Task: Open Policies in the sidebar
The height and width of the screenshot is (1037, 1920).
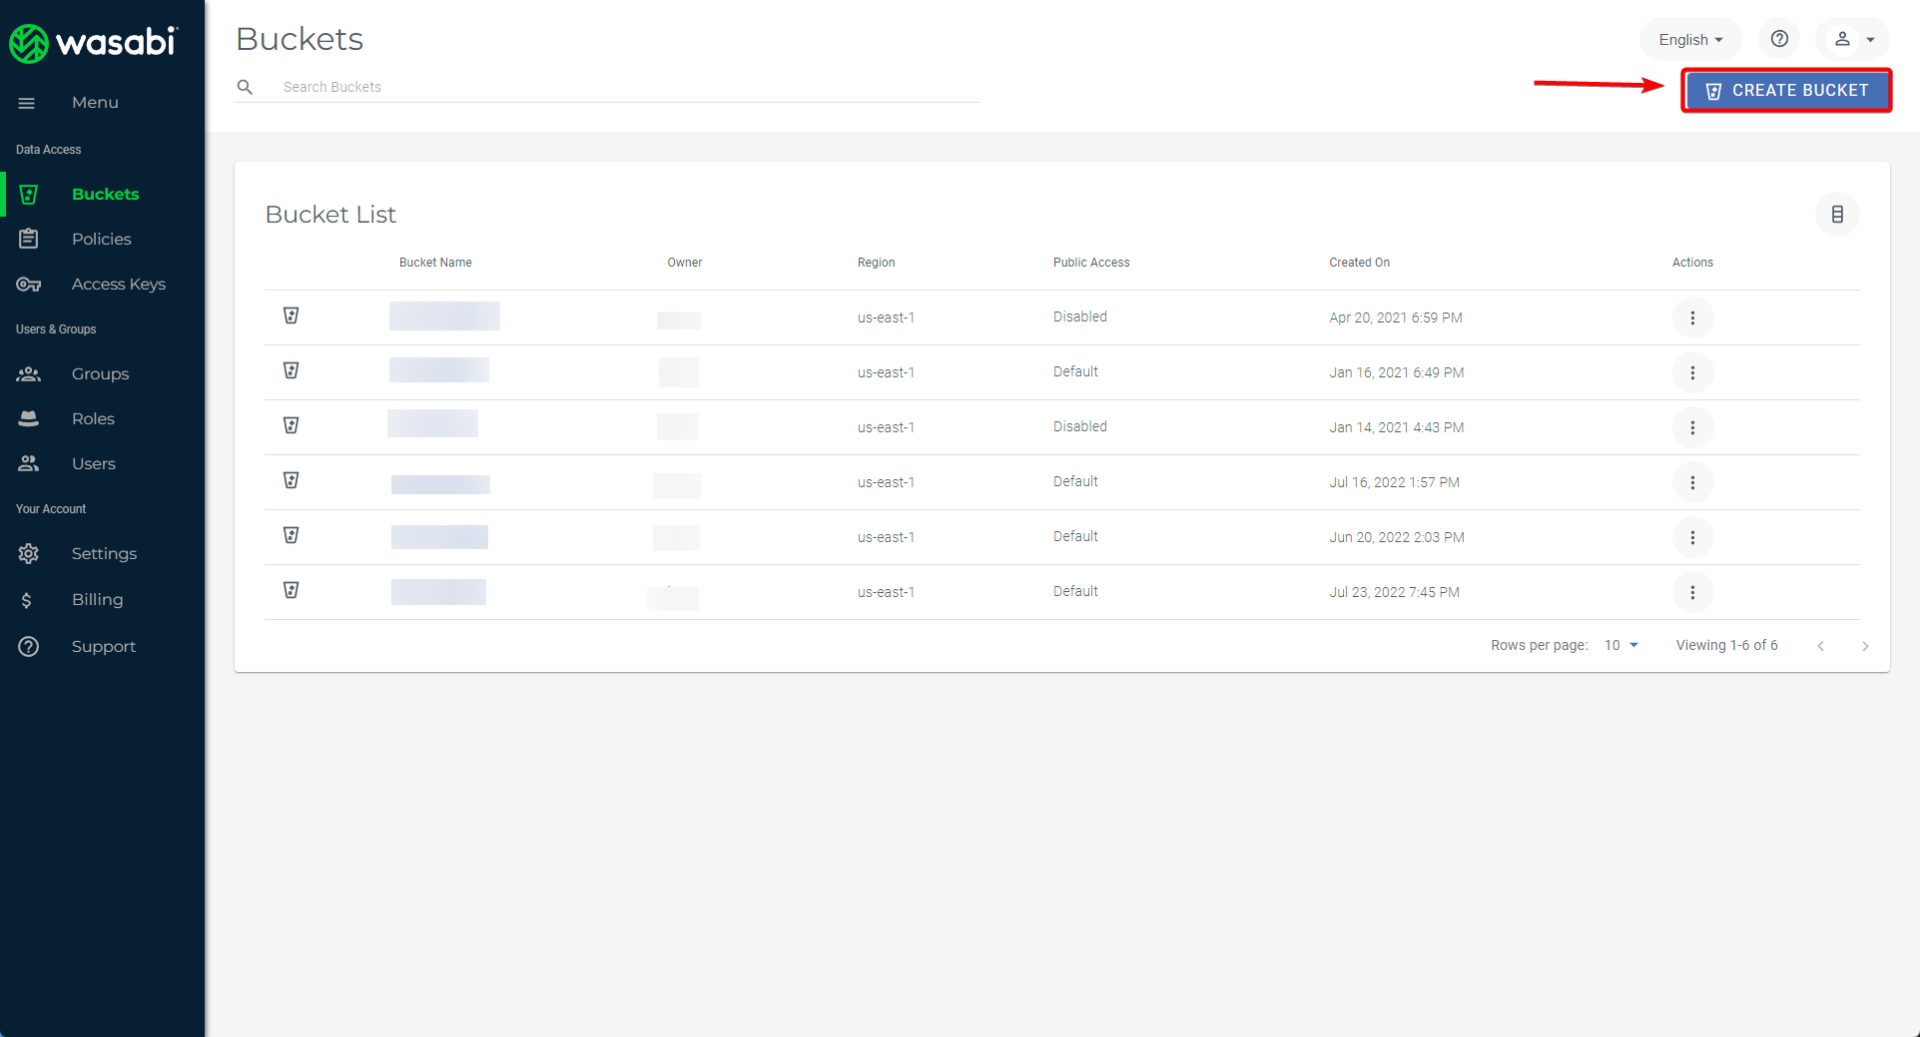Action: (101, 239)
